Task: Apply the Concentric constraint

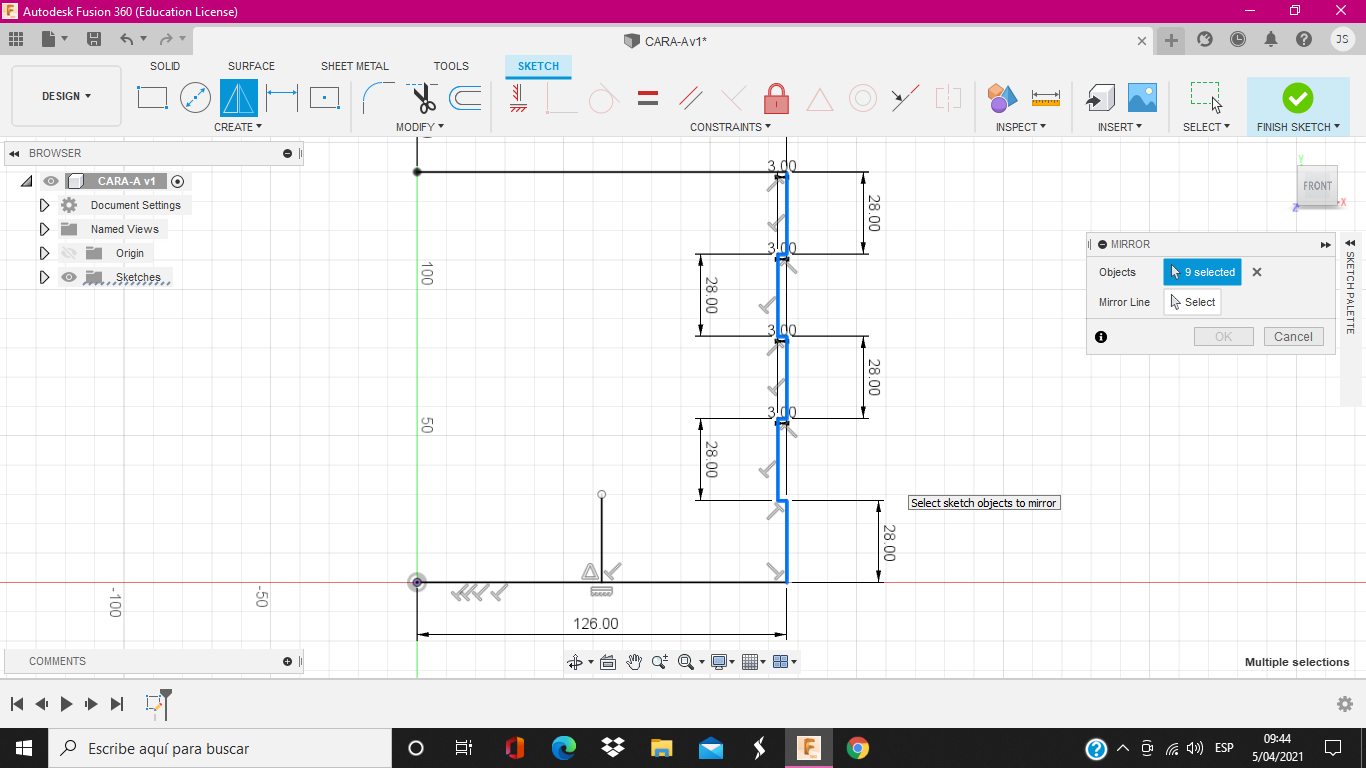Action: coord(863,98)
